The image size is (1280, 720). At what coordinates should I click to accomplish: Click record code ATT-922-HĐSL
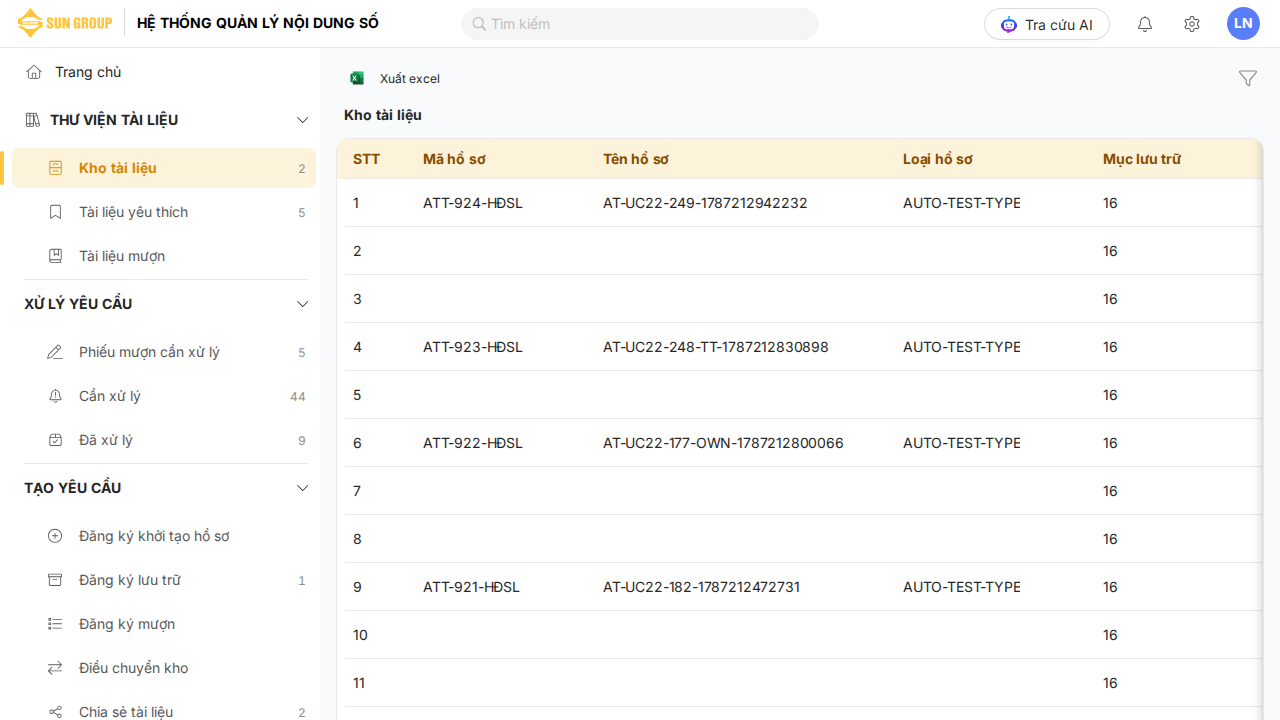473,443
